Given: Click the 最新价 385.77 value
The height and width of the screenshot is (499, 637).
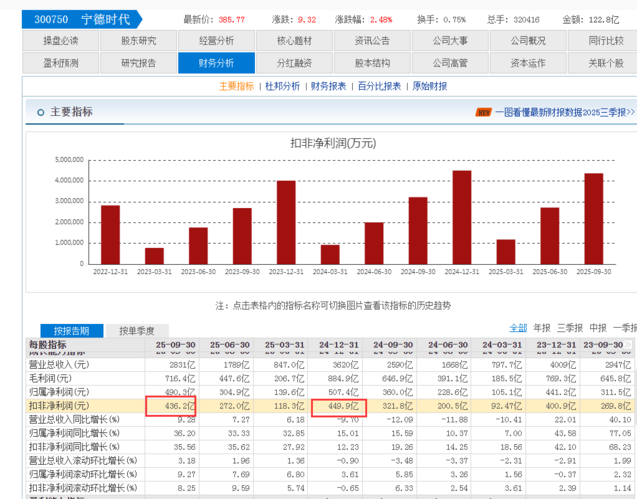Looking at the screenshot, I should click(x=232, y=20).
